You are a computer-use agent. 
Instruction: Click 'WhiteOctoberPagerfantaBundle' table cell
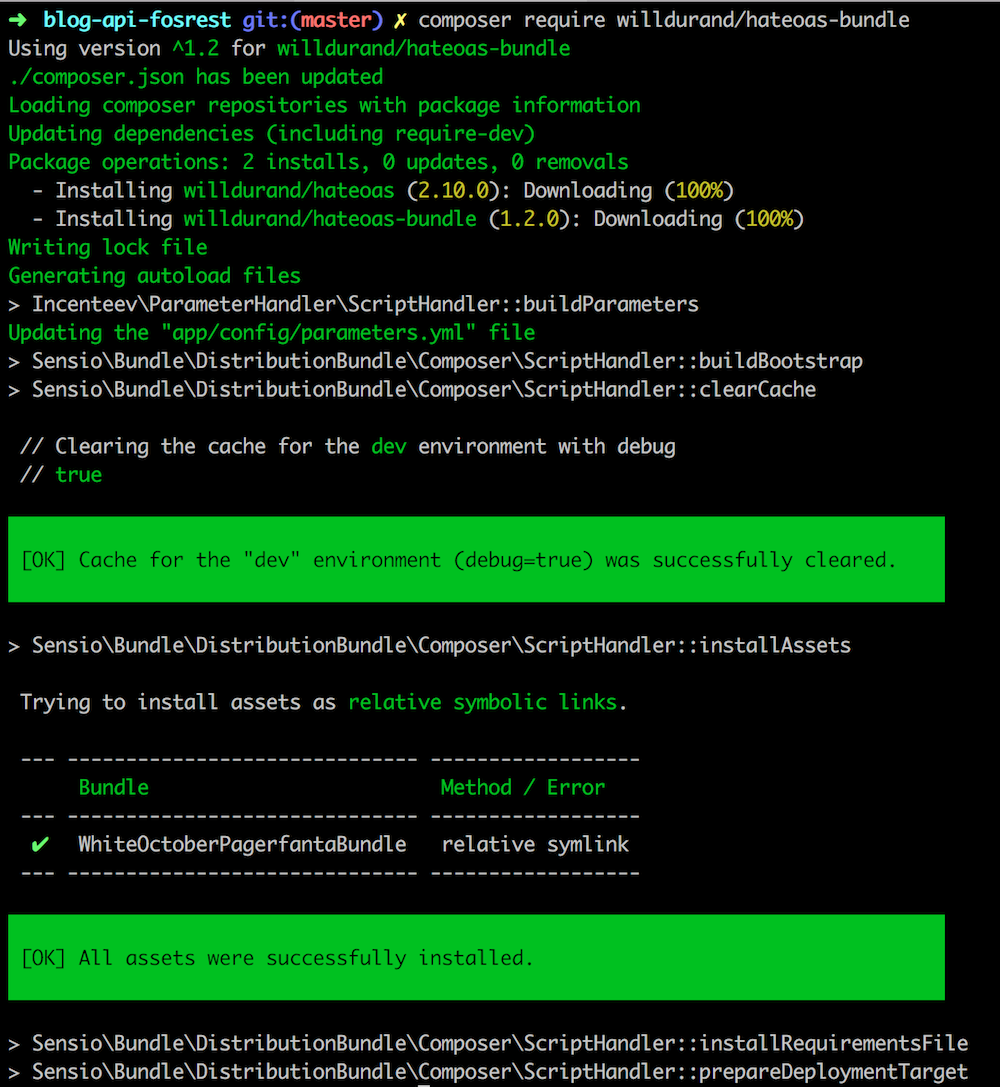coord(242,844)
